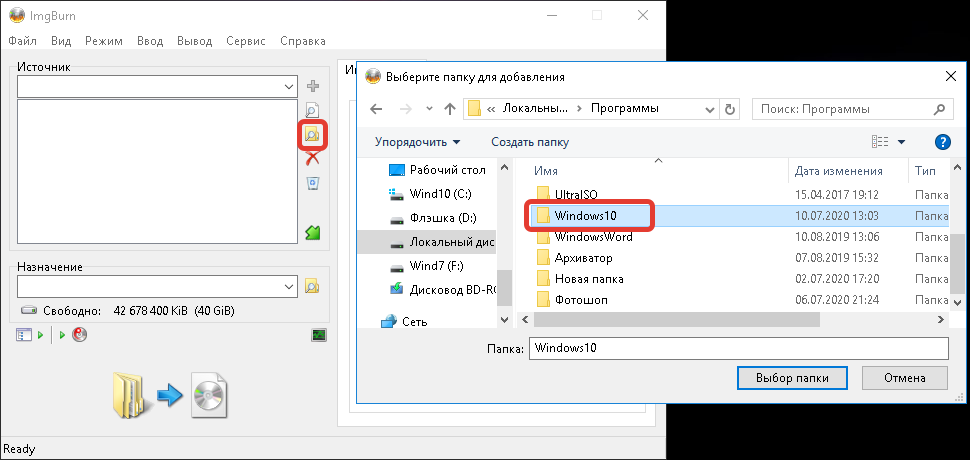Click the Выбор папки button
Viewport: 970px width, 460px height.
pos(792,378)
